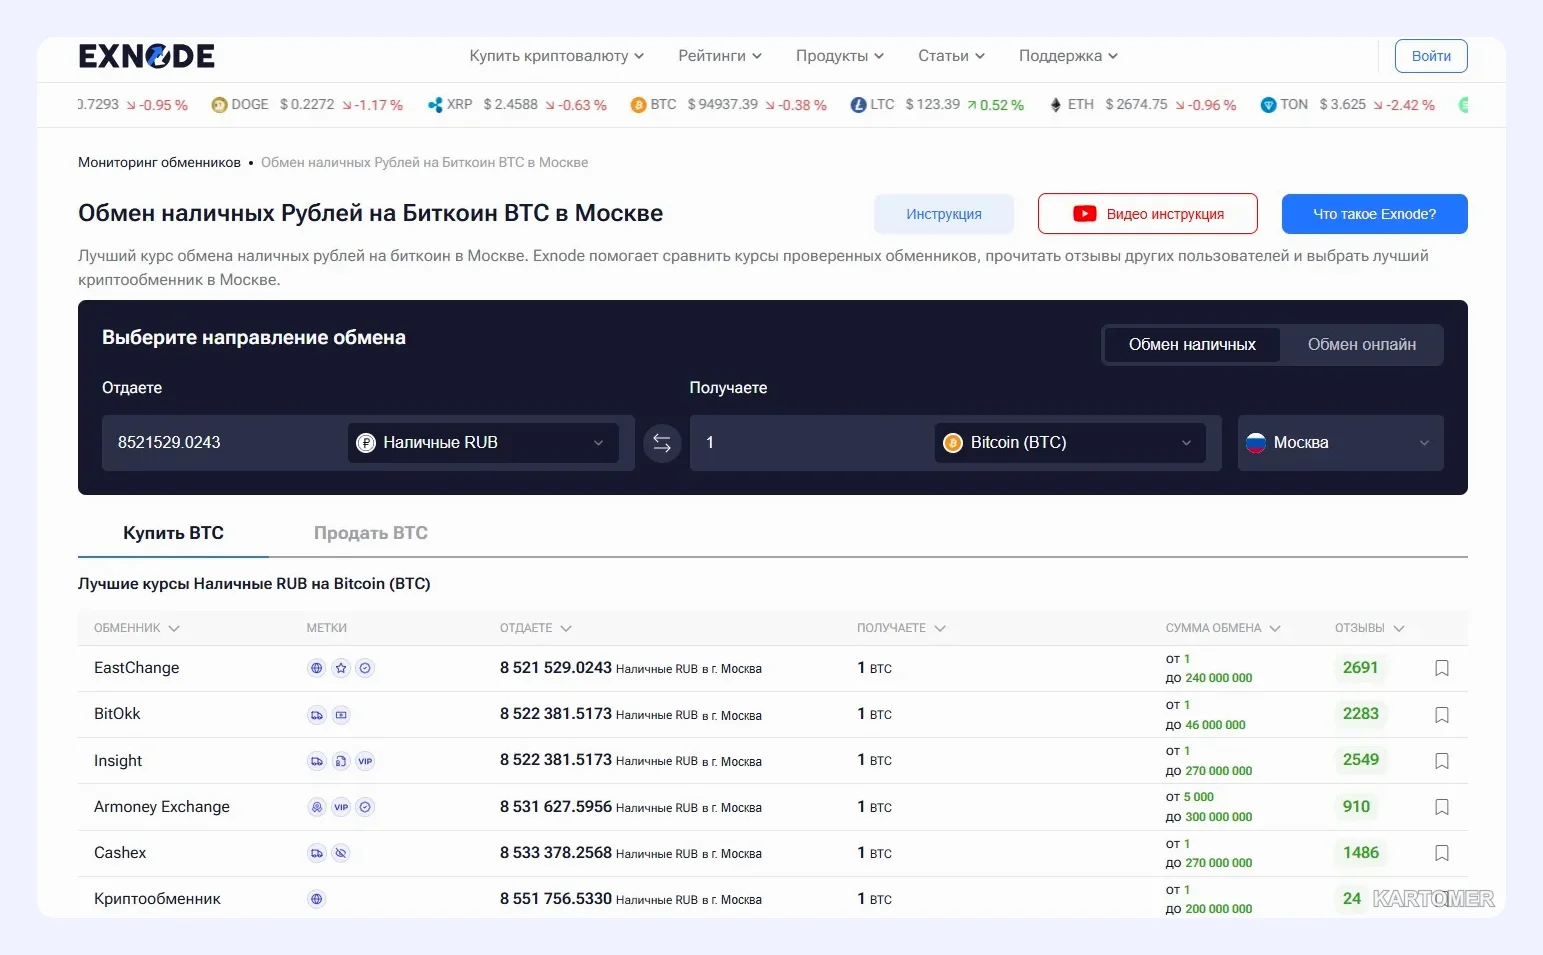
Task: Expand the Купить криптовалюту menu
Action: (557, 56)
